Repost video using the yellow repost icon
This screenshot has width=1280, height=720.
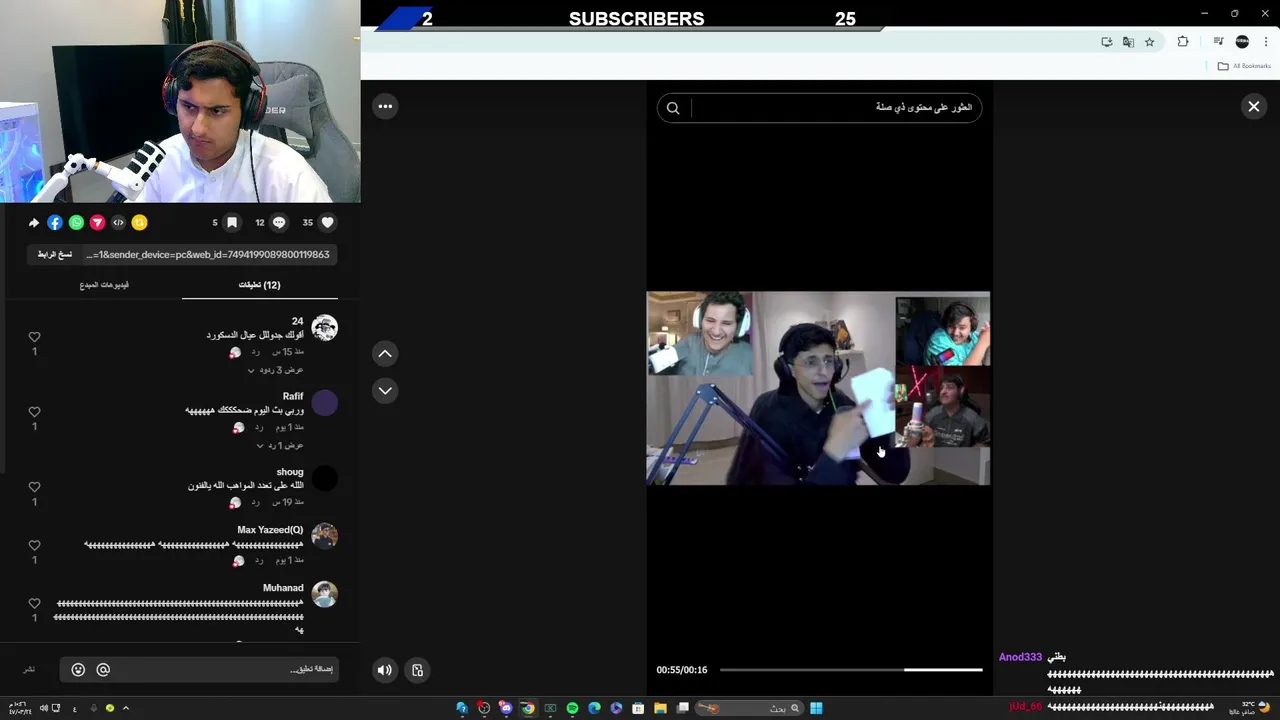pos(140,223)
